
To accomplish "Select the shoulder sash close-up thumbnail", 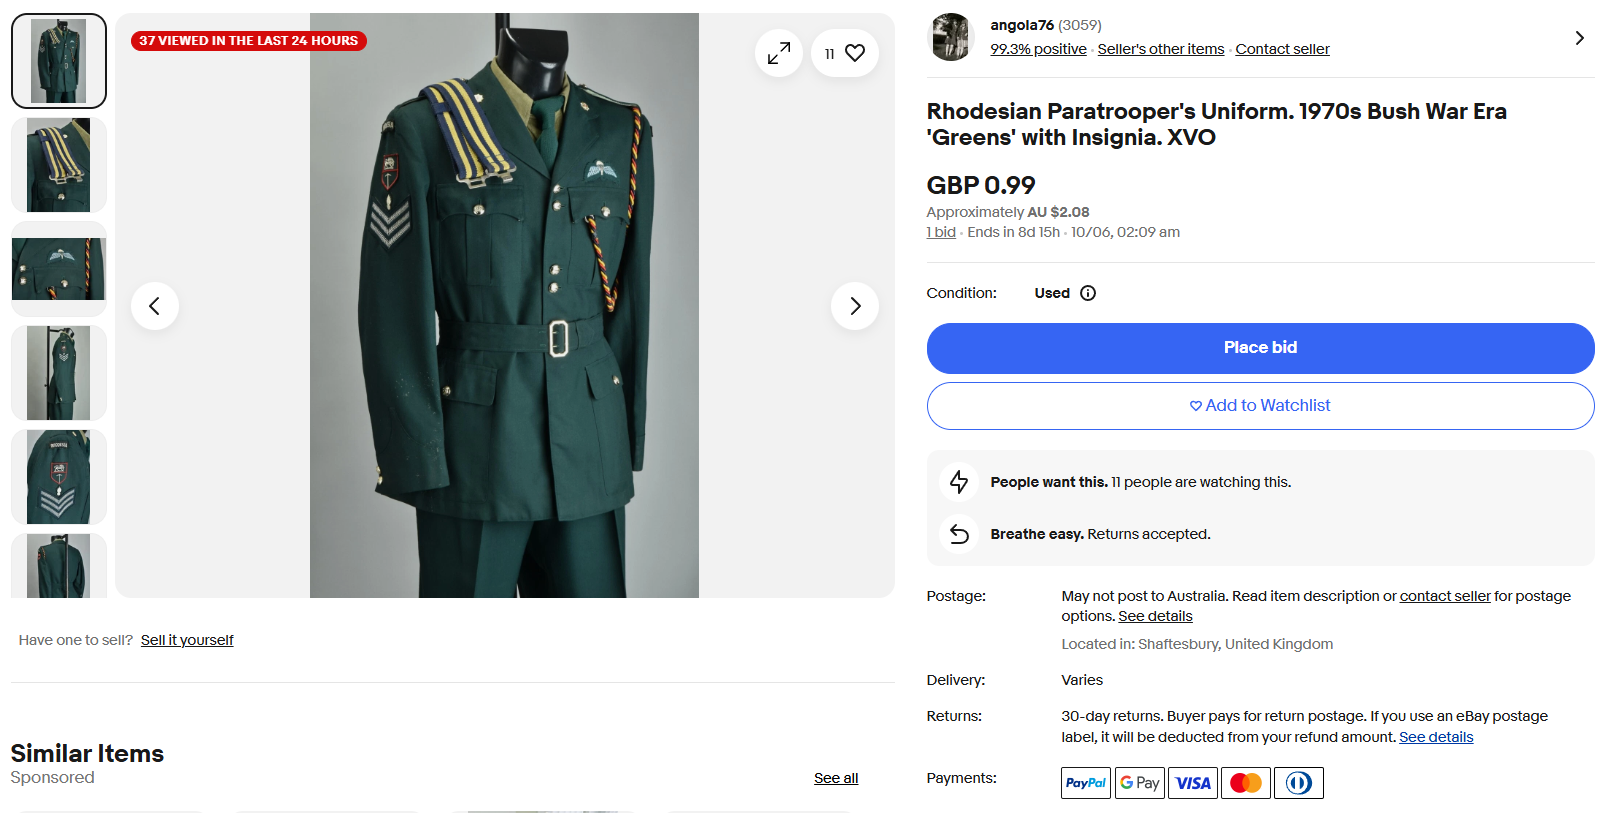I will tap(59, 165).
